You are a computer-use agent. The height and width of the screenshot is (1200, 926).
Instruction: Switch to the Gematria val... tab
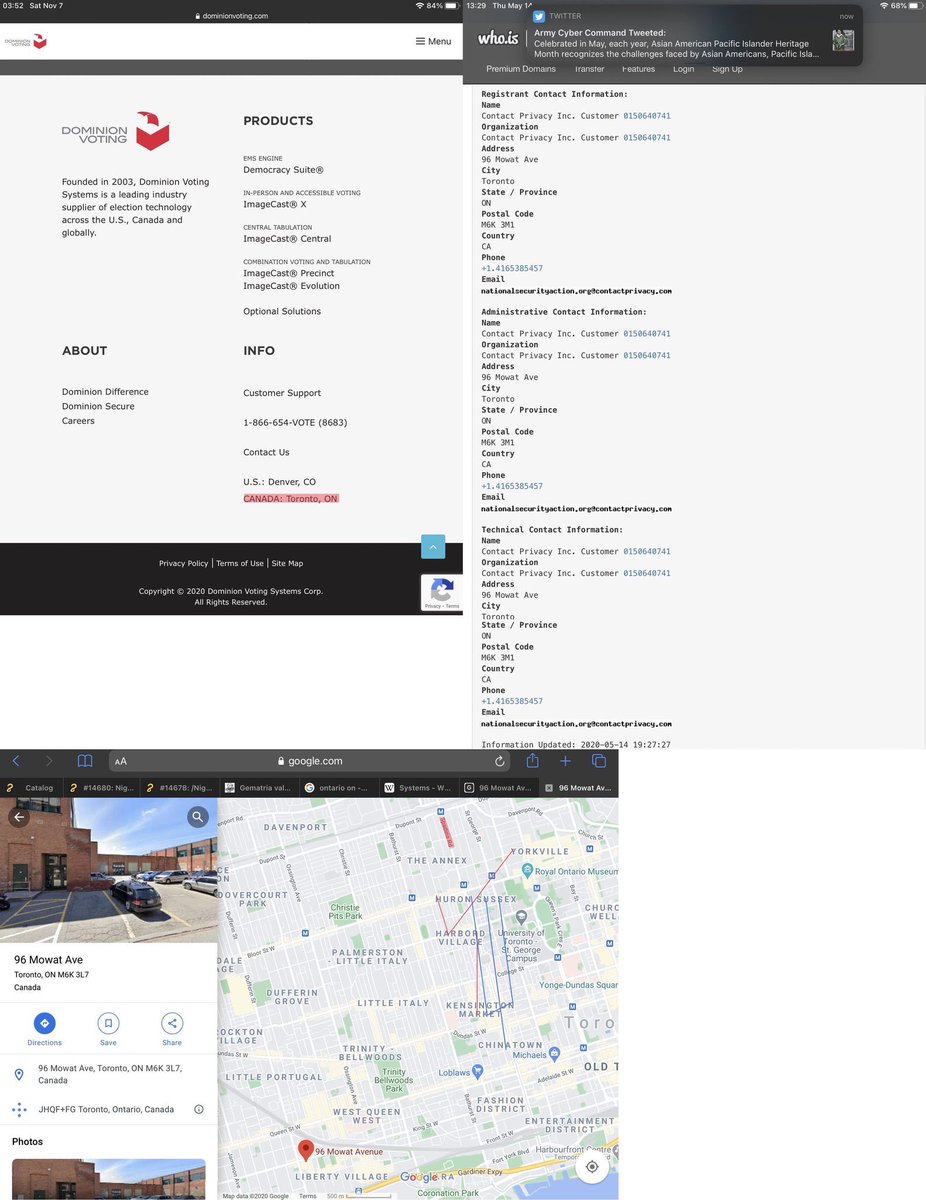257,787
